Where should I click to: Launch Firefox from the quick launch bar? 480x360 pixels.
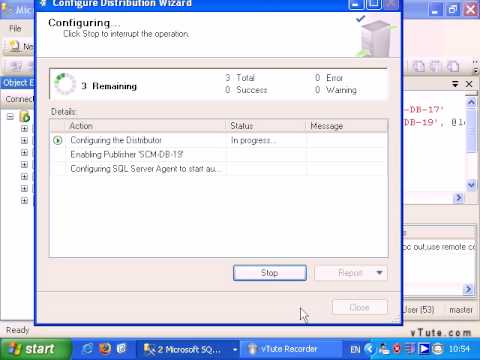[105, 349]
